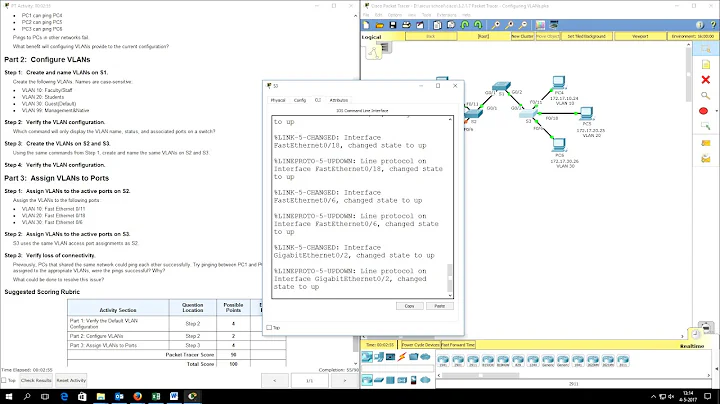Image resolution: width=720 pixels, height=404 pixels.
Task: Toggle the Top checkbox in S3 window
Action: pyautogui.click(x=269, y=327)
